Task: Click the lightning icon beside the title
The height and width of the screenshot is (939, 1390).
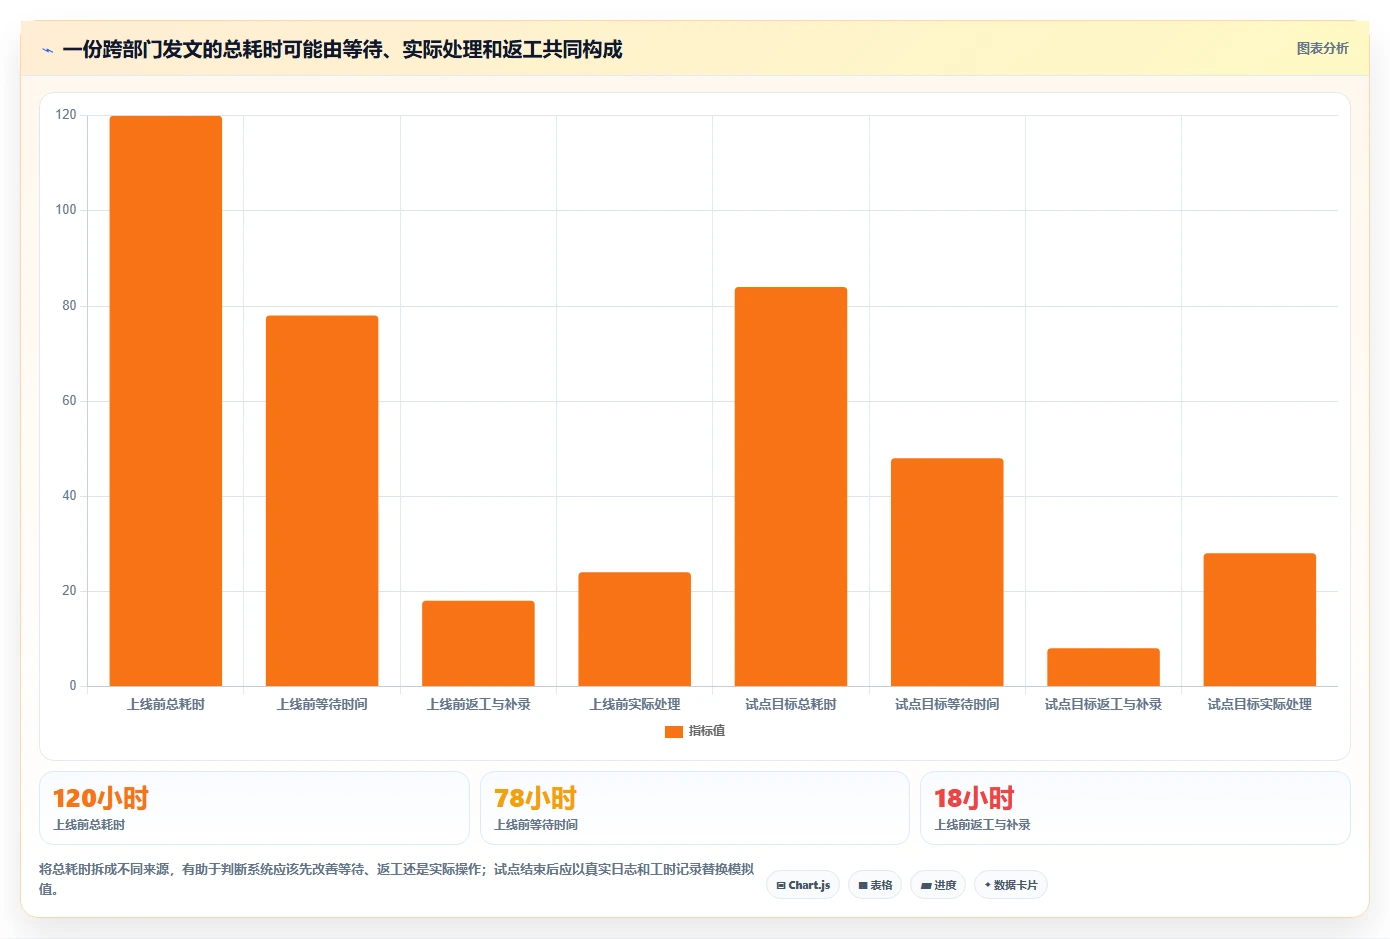Action: [47, 50]
